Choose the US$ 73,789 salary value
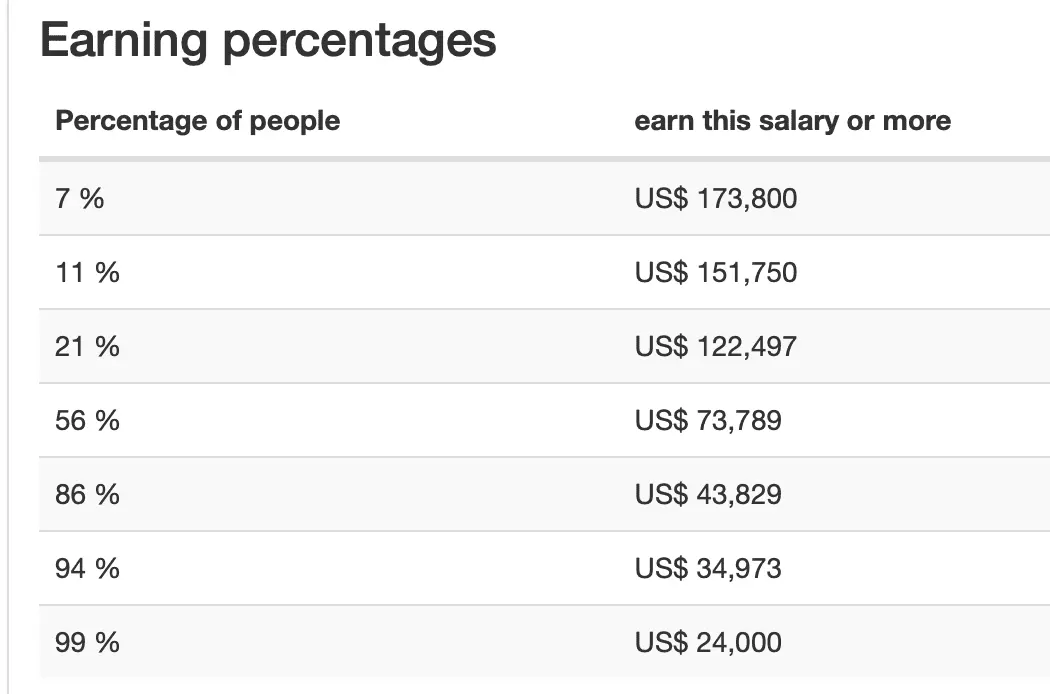This screenshot has height=694, width=1050. coord(708,420)
